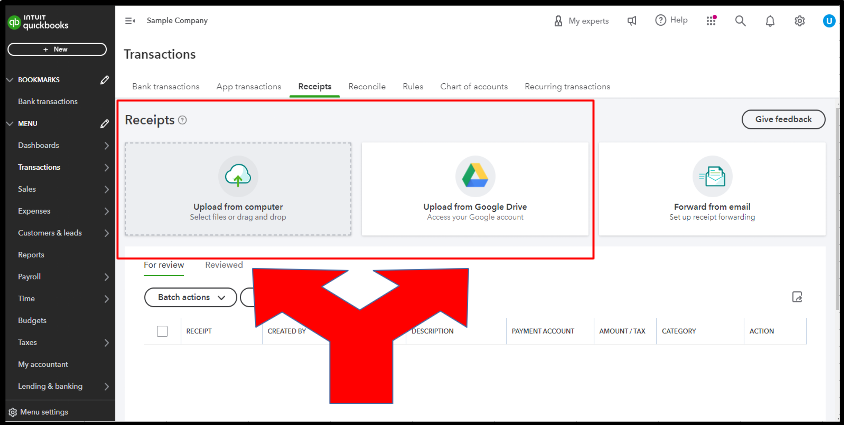844x425 pixels.
Task: Open Reports in the sidebar
Action: click(31, 255)
